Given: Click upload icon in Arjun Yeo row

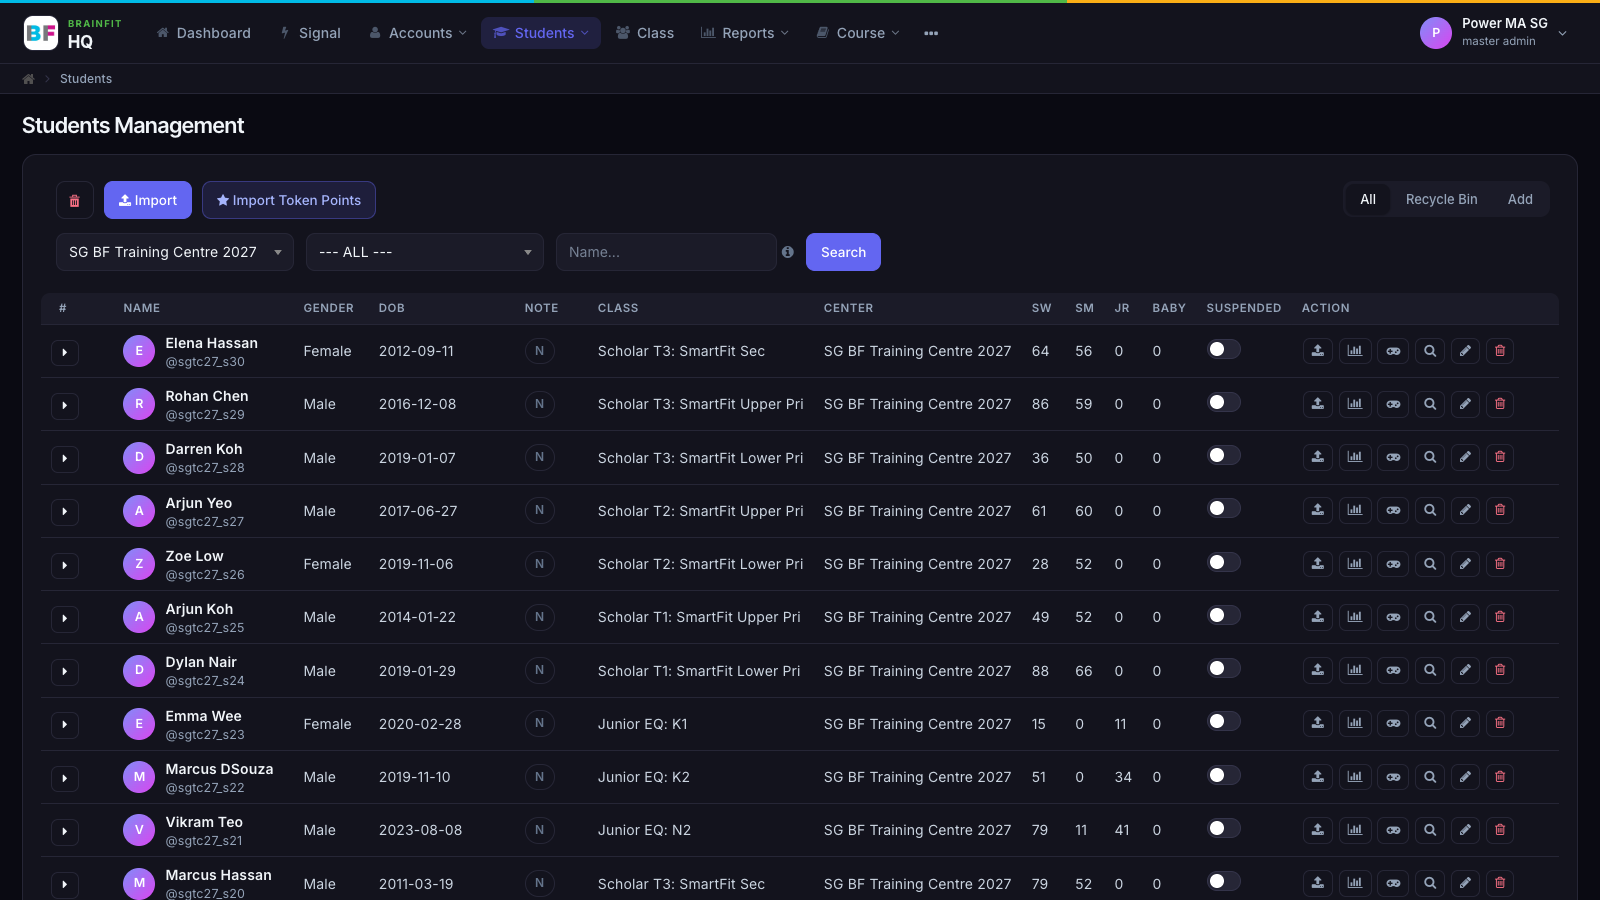Looking at the screenshot, I should (1318, 510).
